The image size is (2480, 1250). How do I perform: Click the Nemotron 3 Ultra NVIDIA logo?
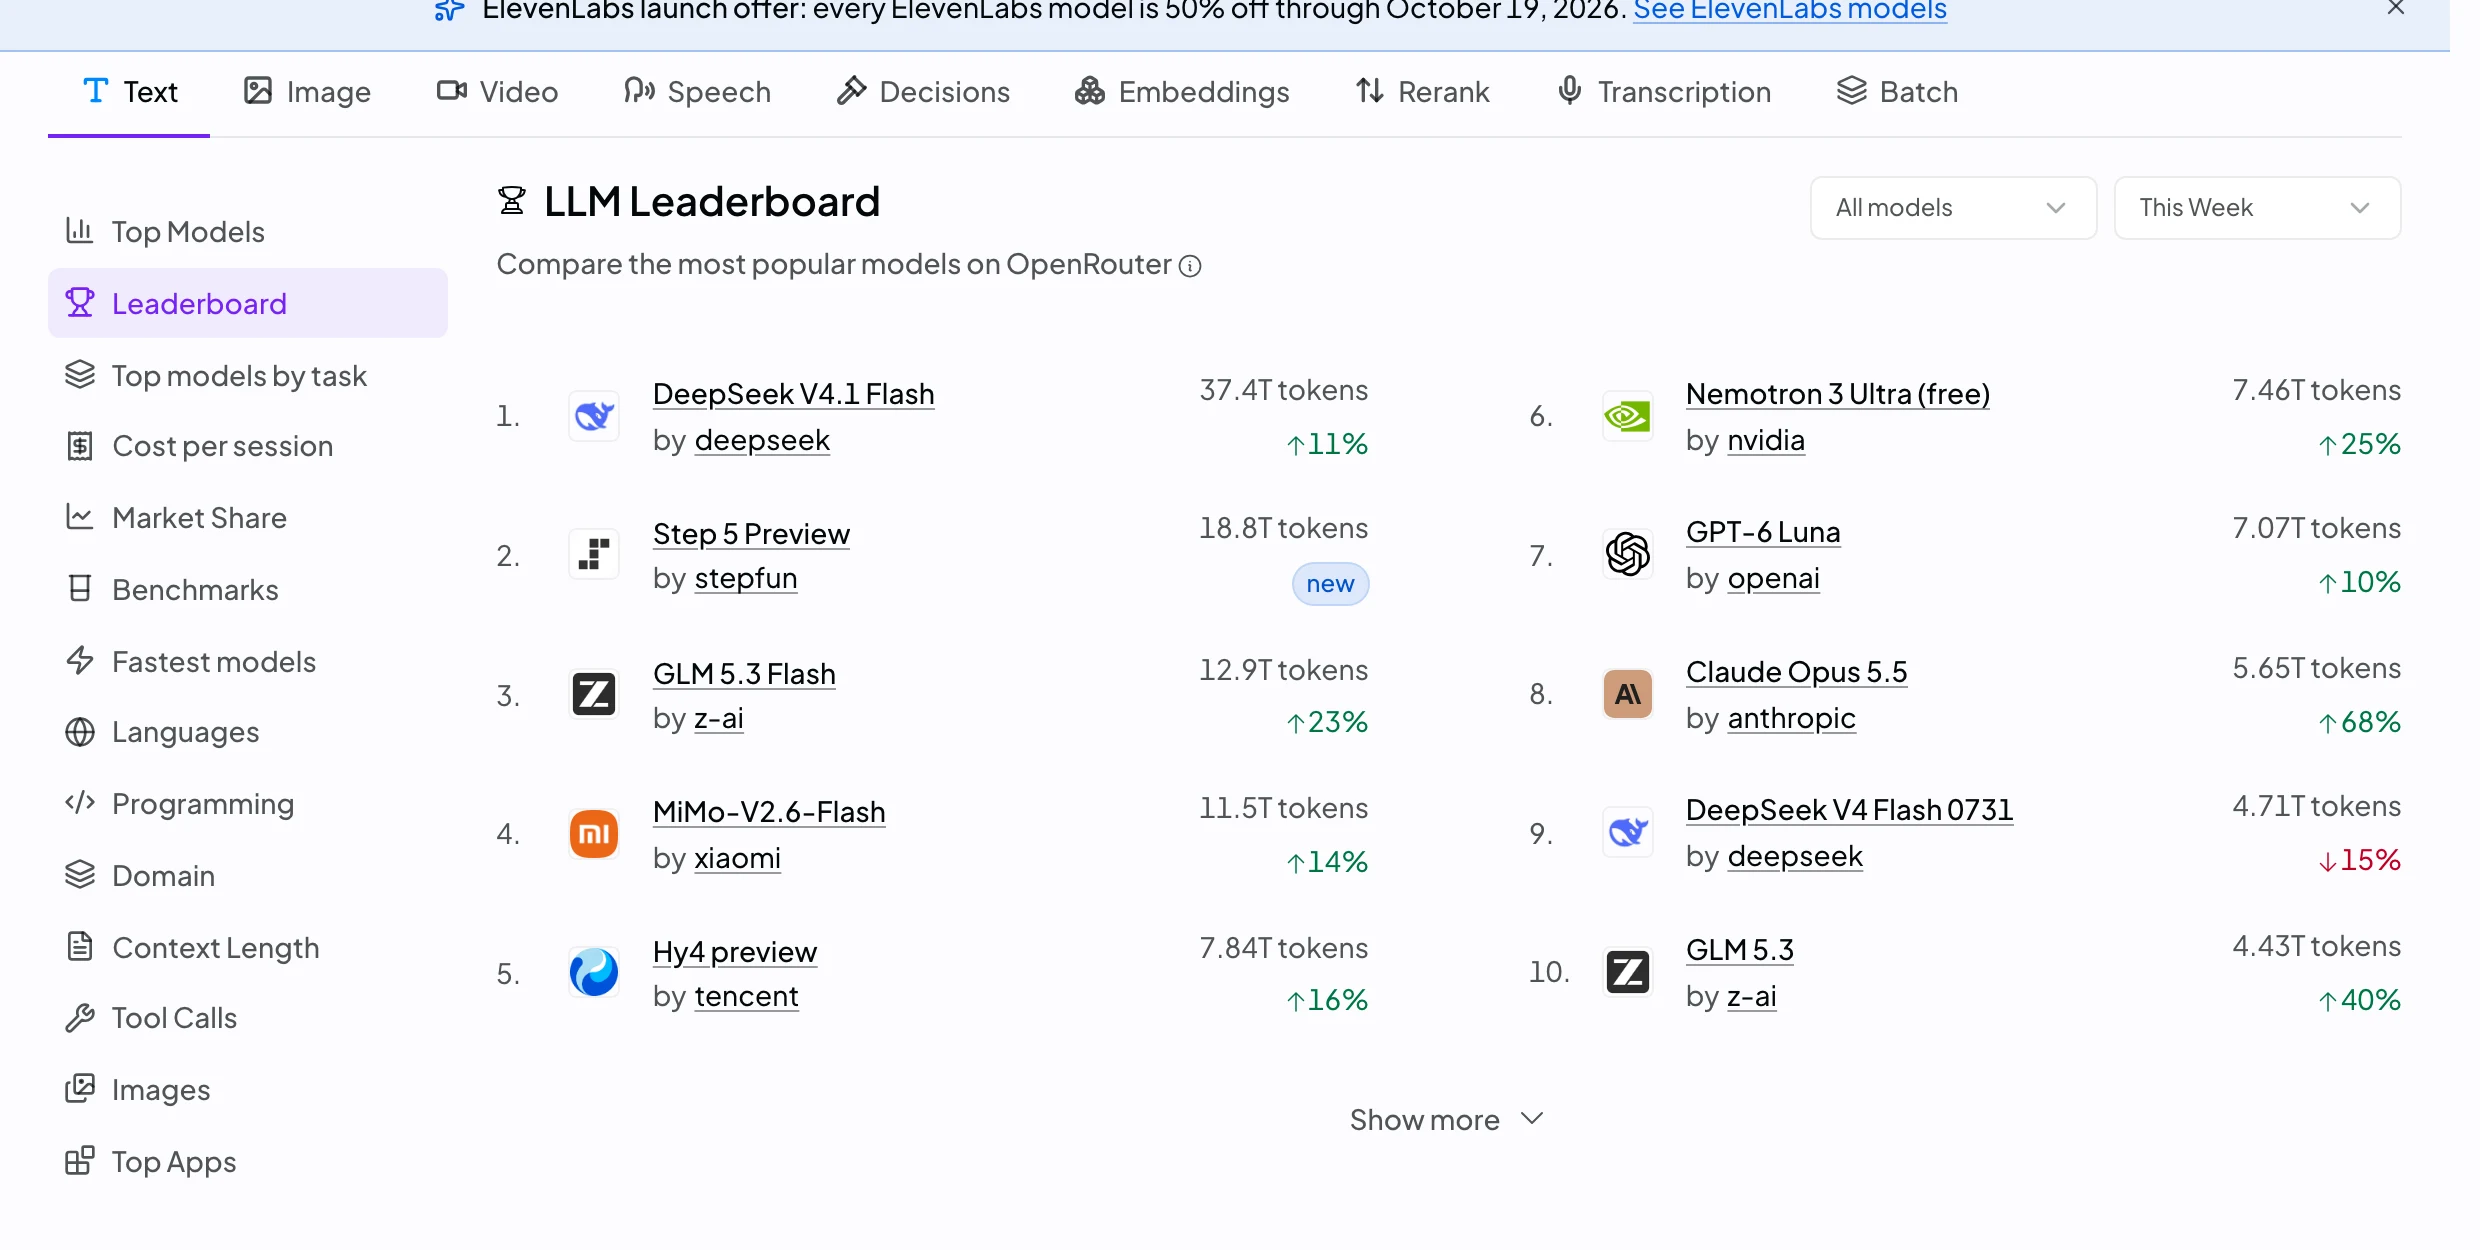pos(1628,416)
